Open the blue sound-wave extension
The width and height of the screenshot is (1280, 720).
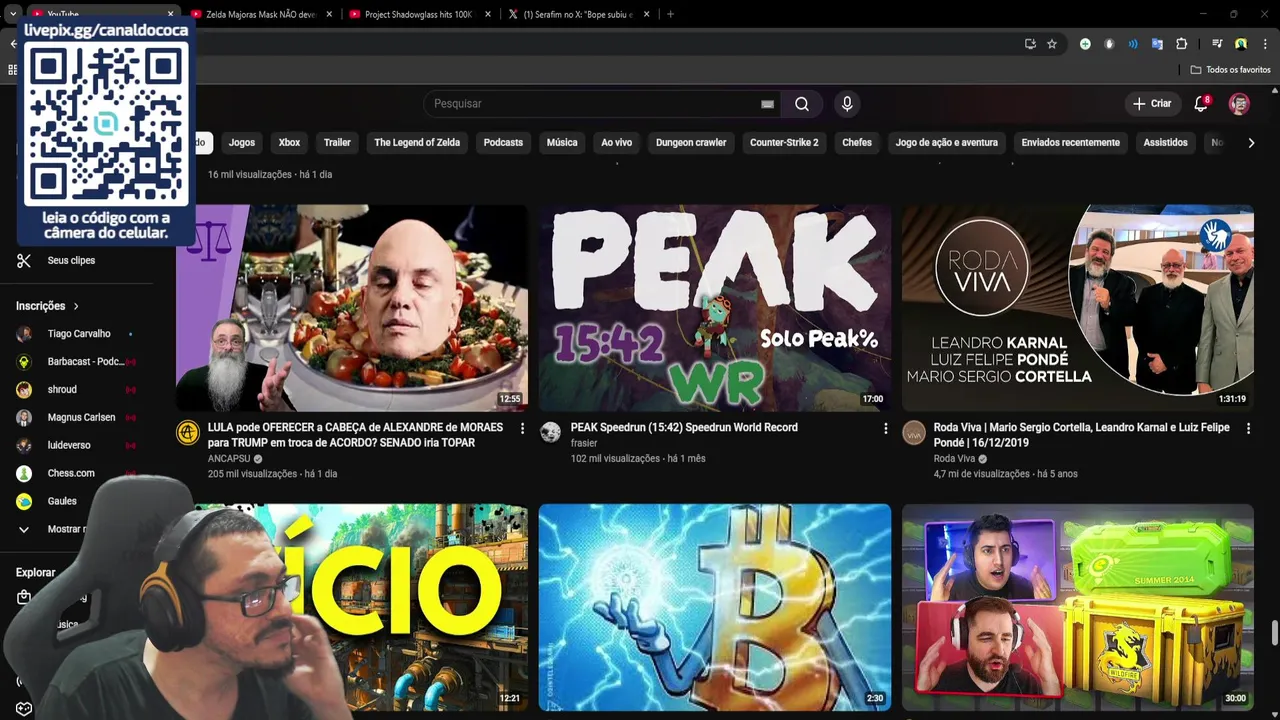1133,44
